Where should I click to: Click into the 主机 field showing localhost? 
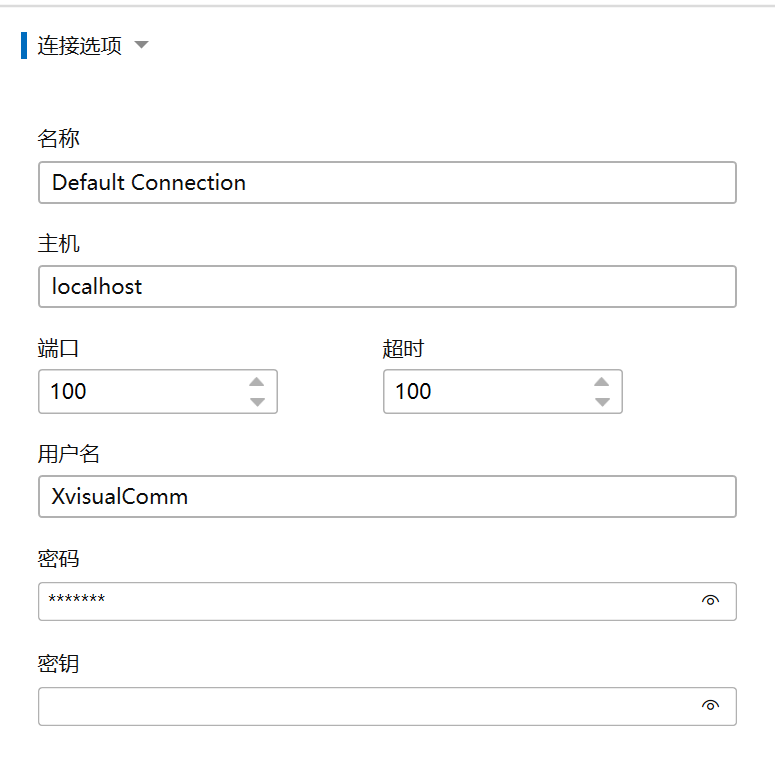(387, 287)
